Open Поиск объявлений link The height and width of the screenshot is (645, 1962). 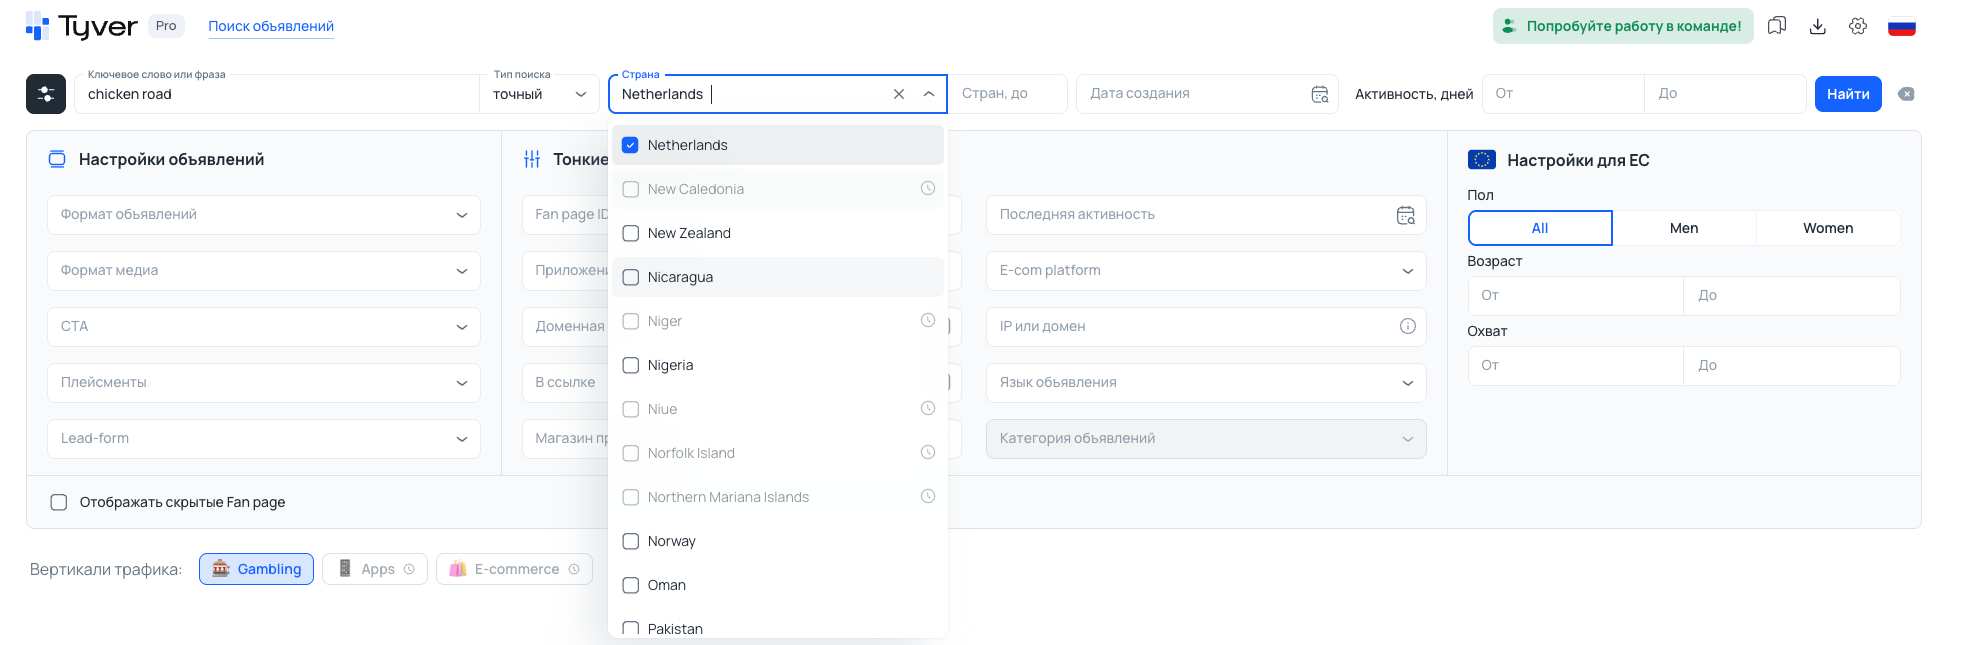click(x=271, y=26)
